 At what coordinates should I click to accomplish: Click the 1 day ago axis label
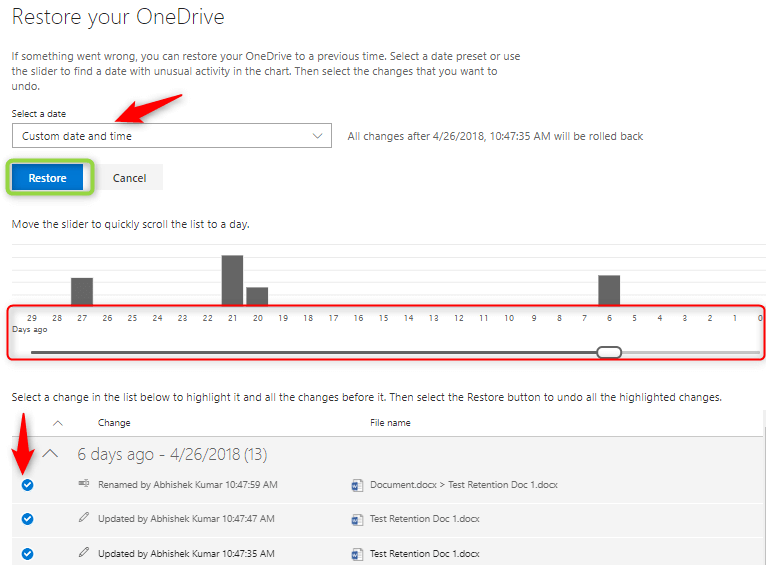[x=734, y=318]
